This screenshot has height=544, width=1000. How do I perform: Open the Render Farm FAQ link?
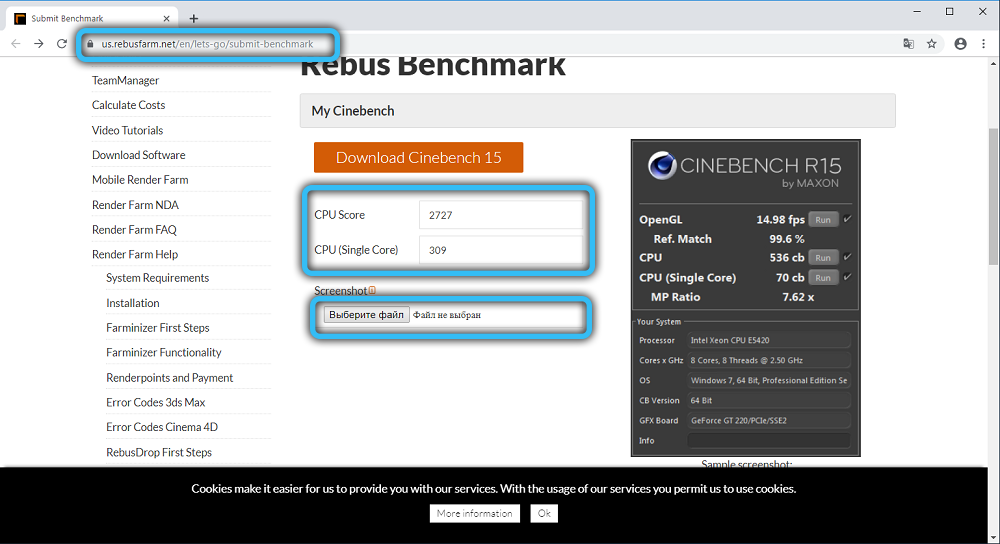(x=134, y=230)
